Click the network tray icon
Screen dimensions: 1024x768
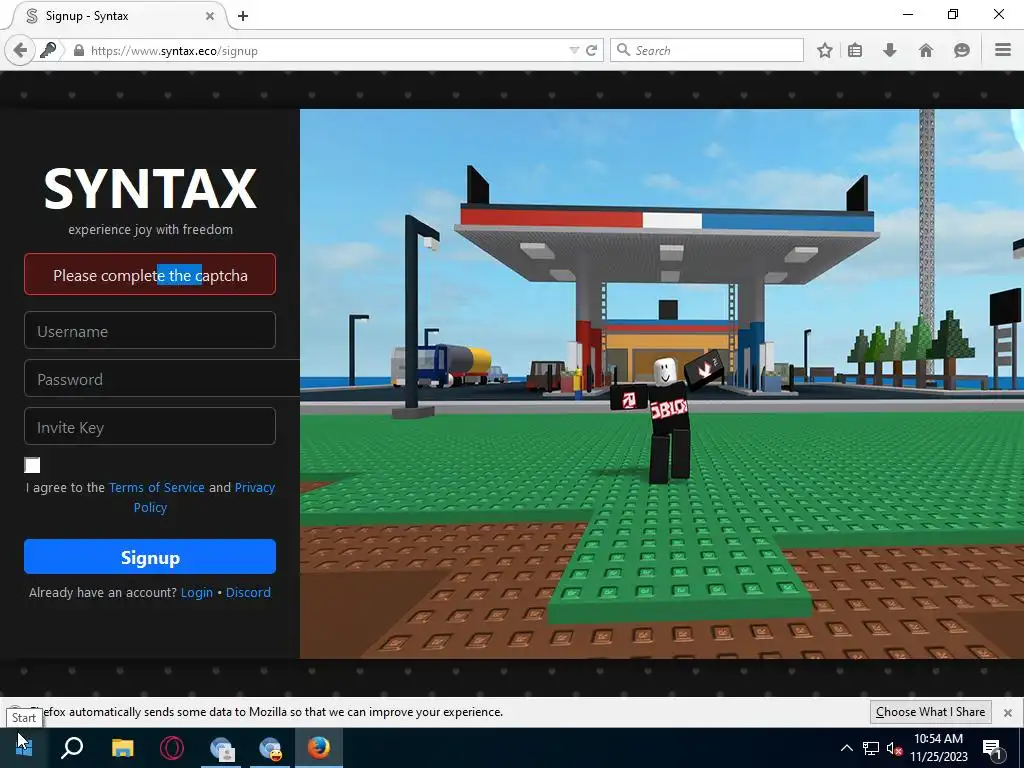pyautogui.click(x=871, y=748)
